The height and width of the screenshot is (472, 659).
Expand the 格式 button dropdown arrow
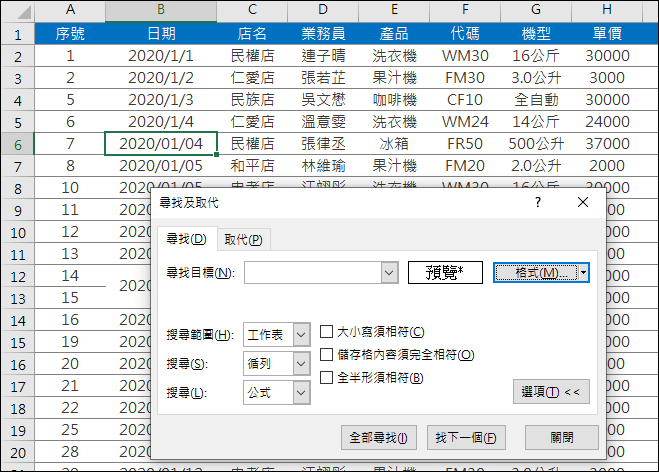(583, 273)
